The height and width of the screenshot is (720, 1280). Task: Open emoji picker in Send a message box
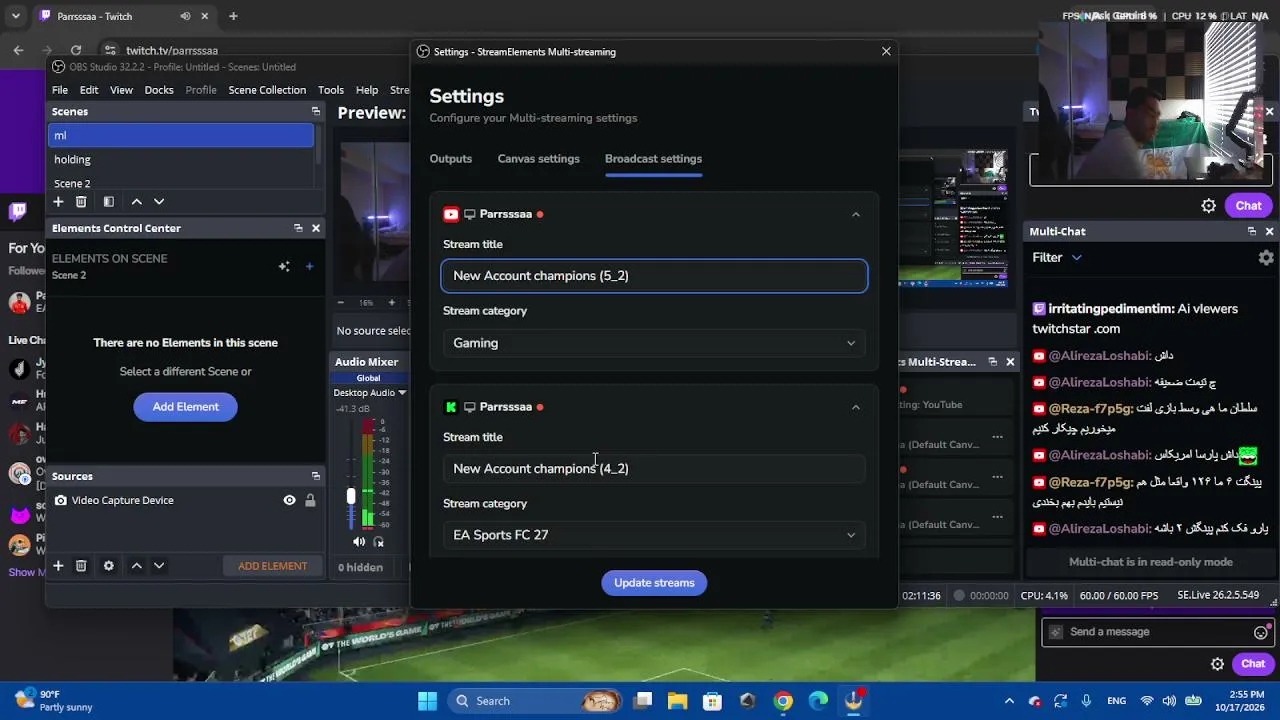click(x=1261, y=632)
